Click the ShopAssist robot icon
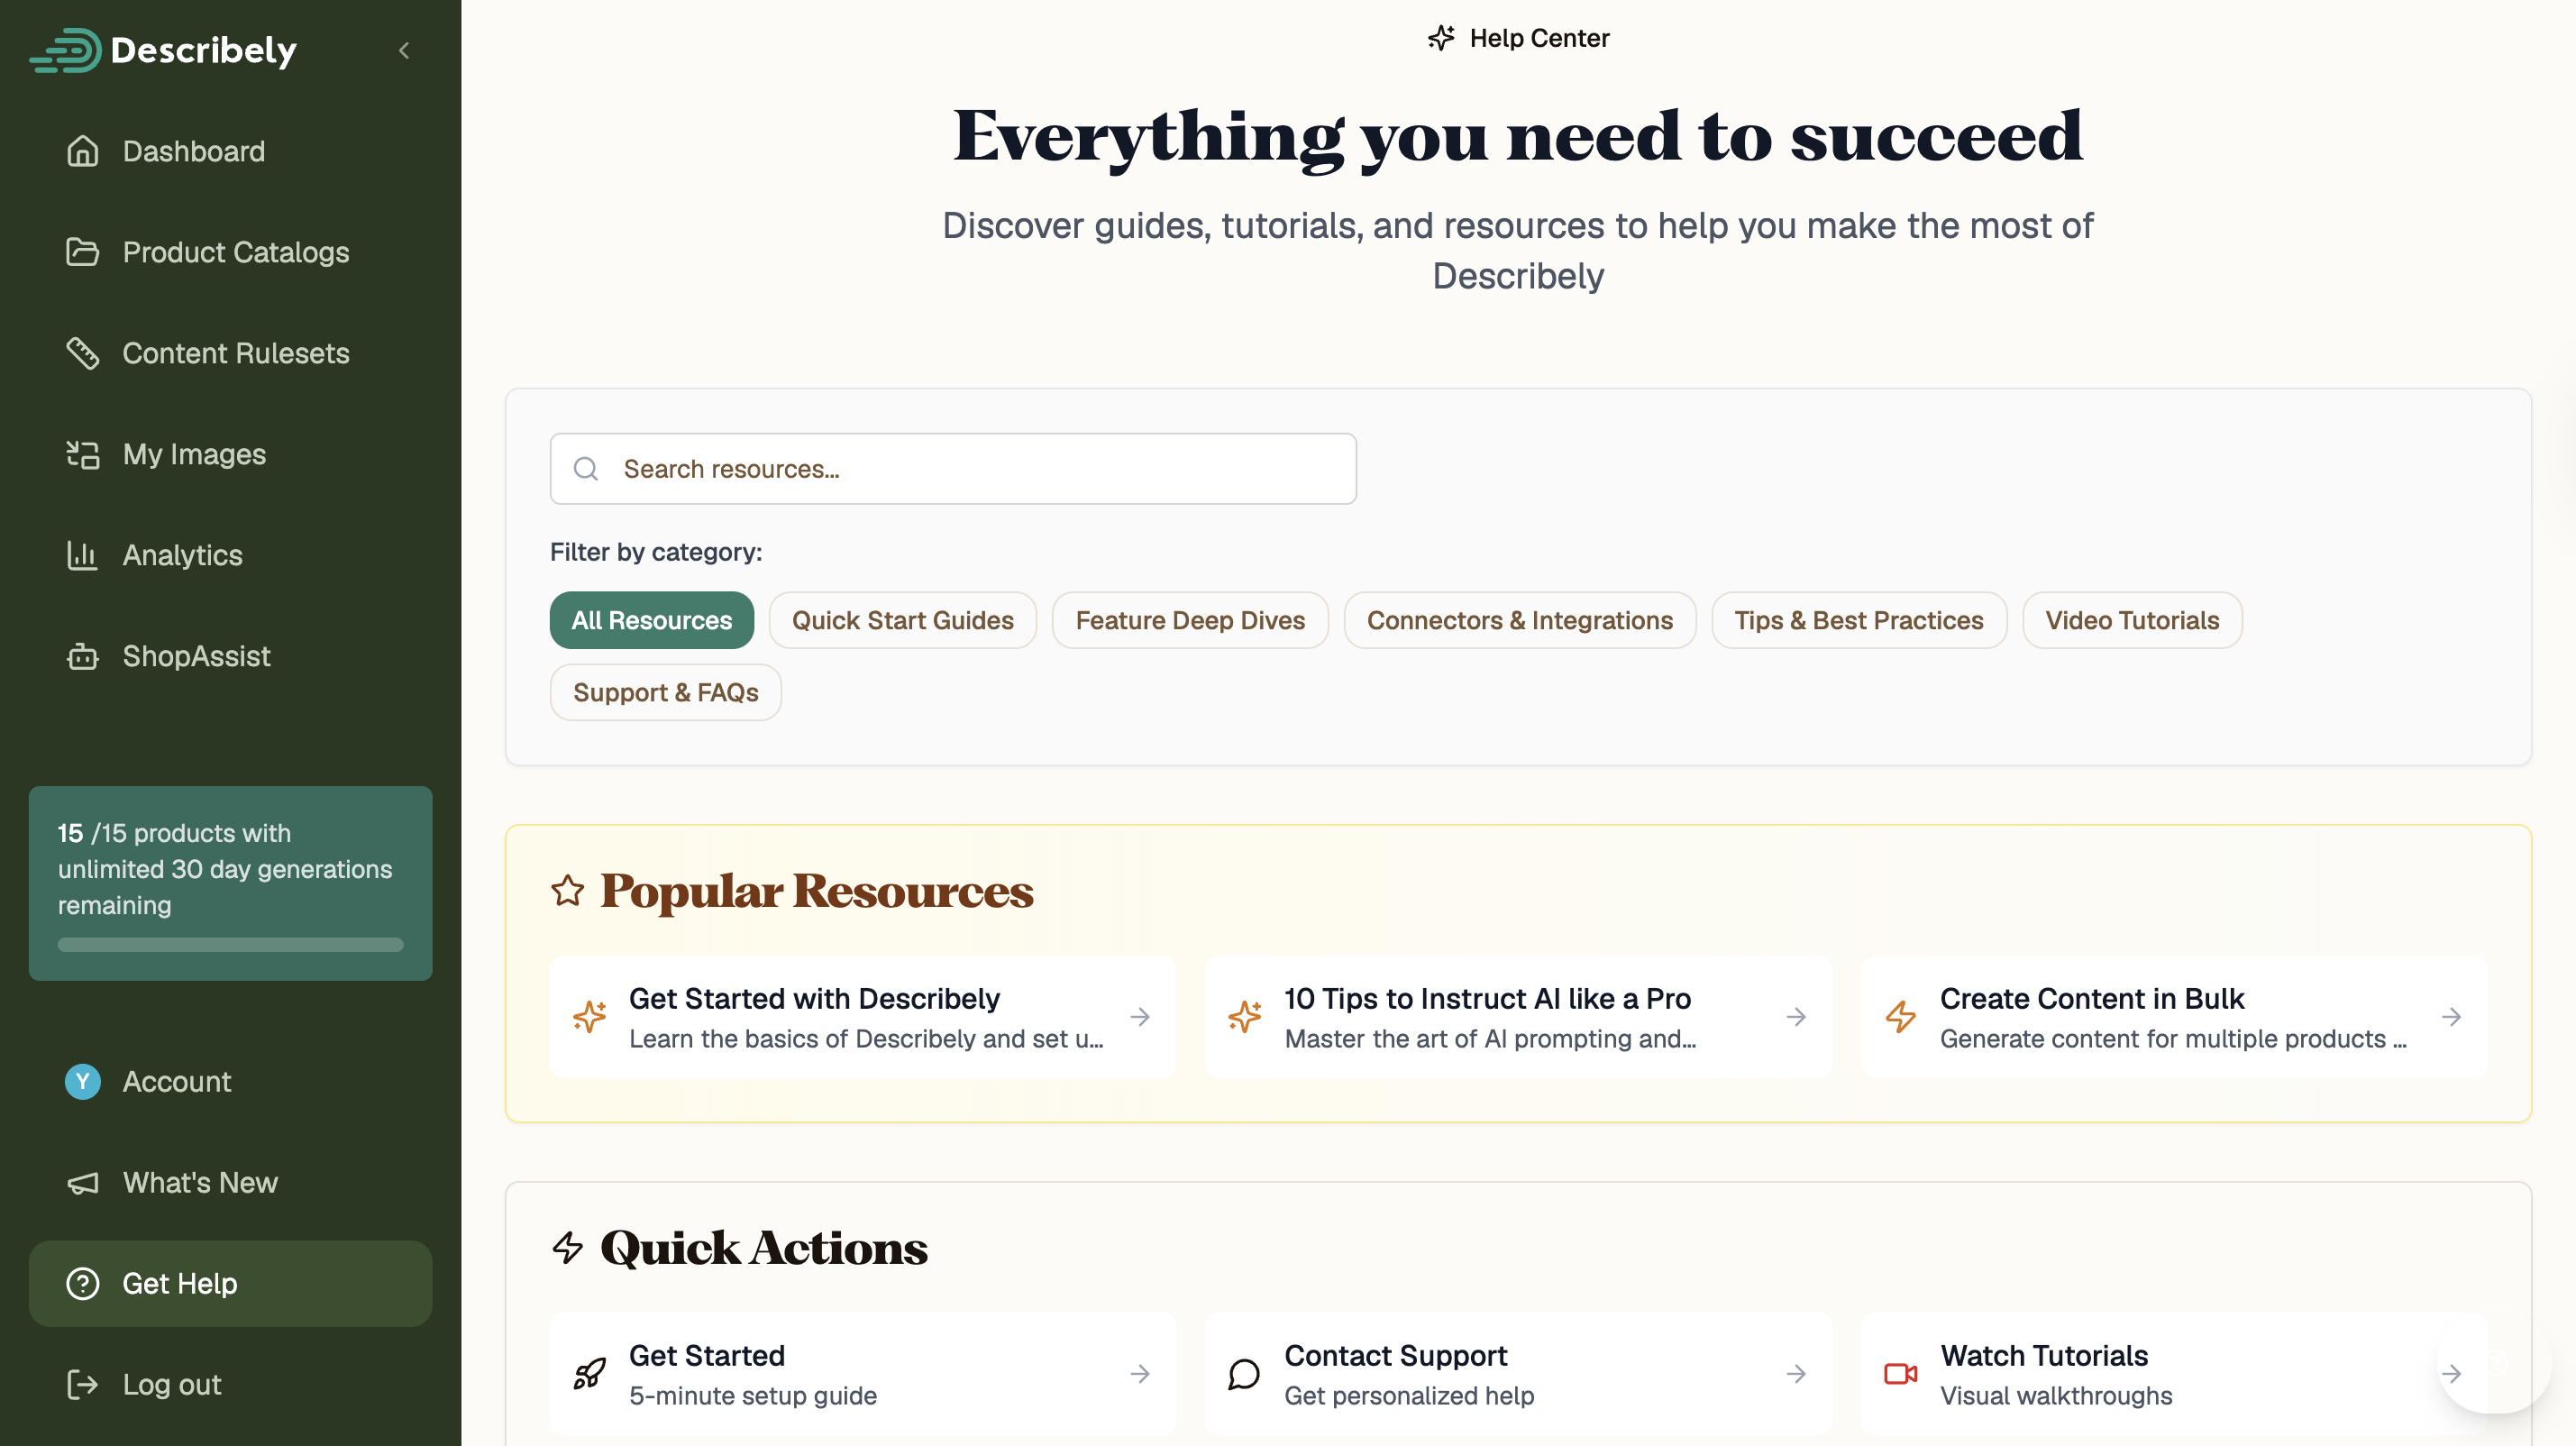The image size is (2576, 1446). [82, 656]
